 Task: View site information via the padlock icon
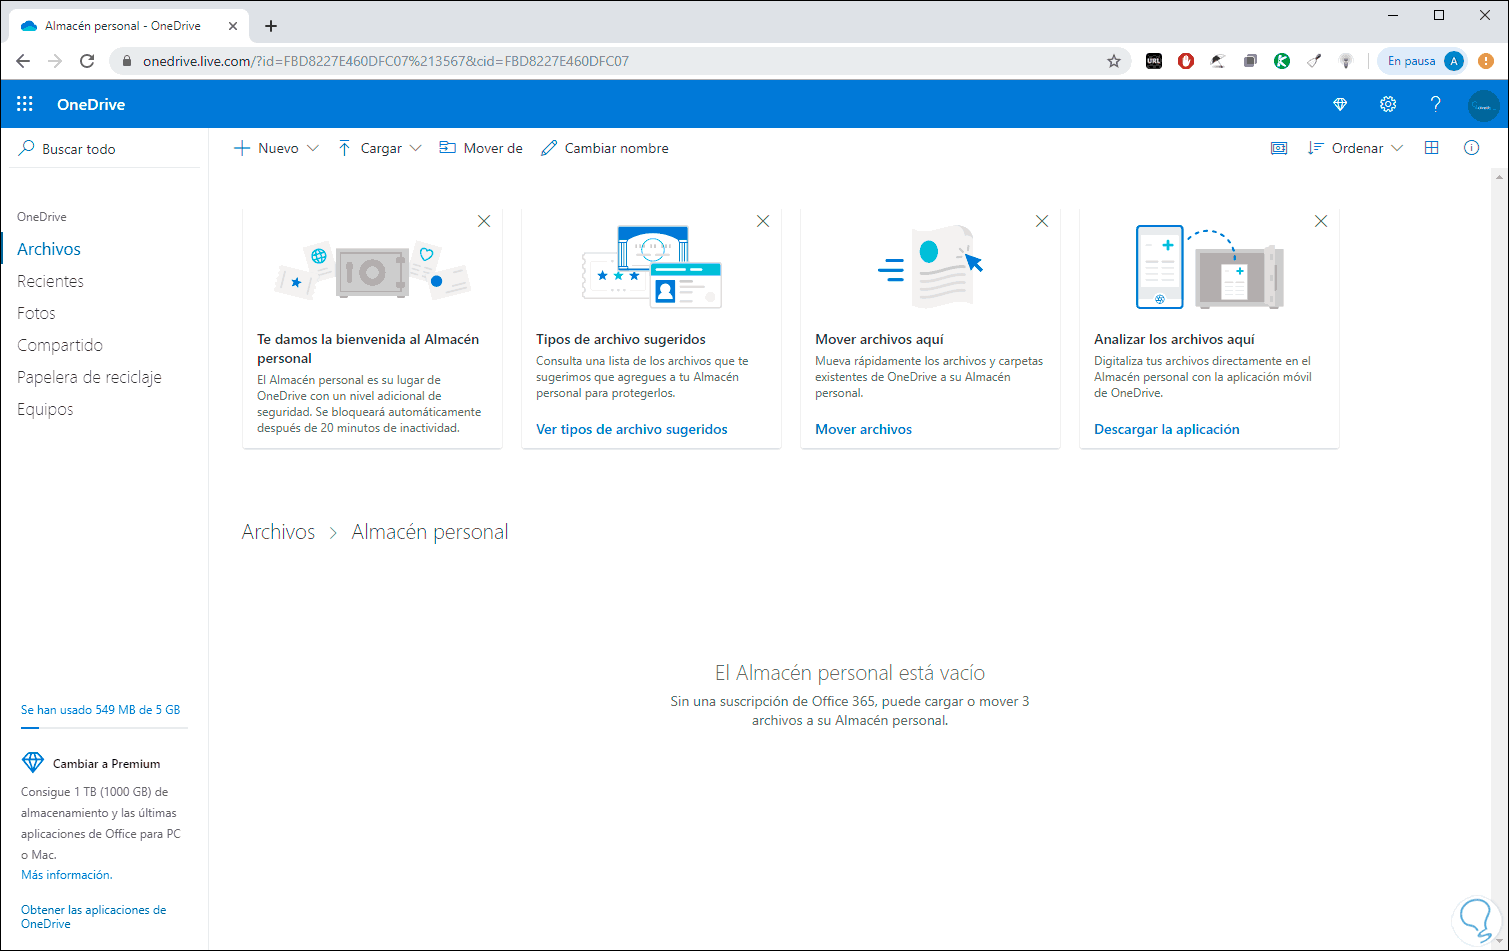point(126,61)
